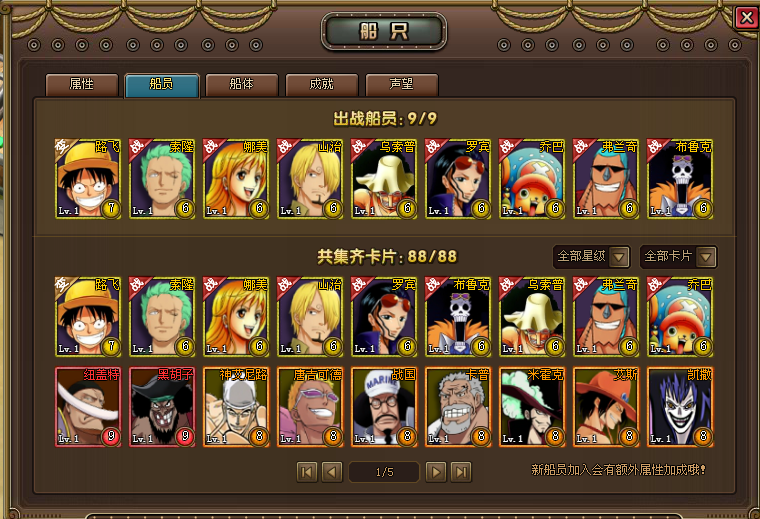Select 战国 marine card
Image resolution: width=760 pixels, height=519 pixels.
(384, 407)
